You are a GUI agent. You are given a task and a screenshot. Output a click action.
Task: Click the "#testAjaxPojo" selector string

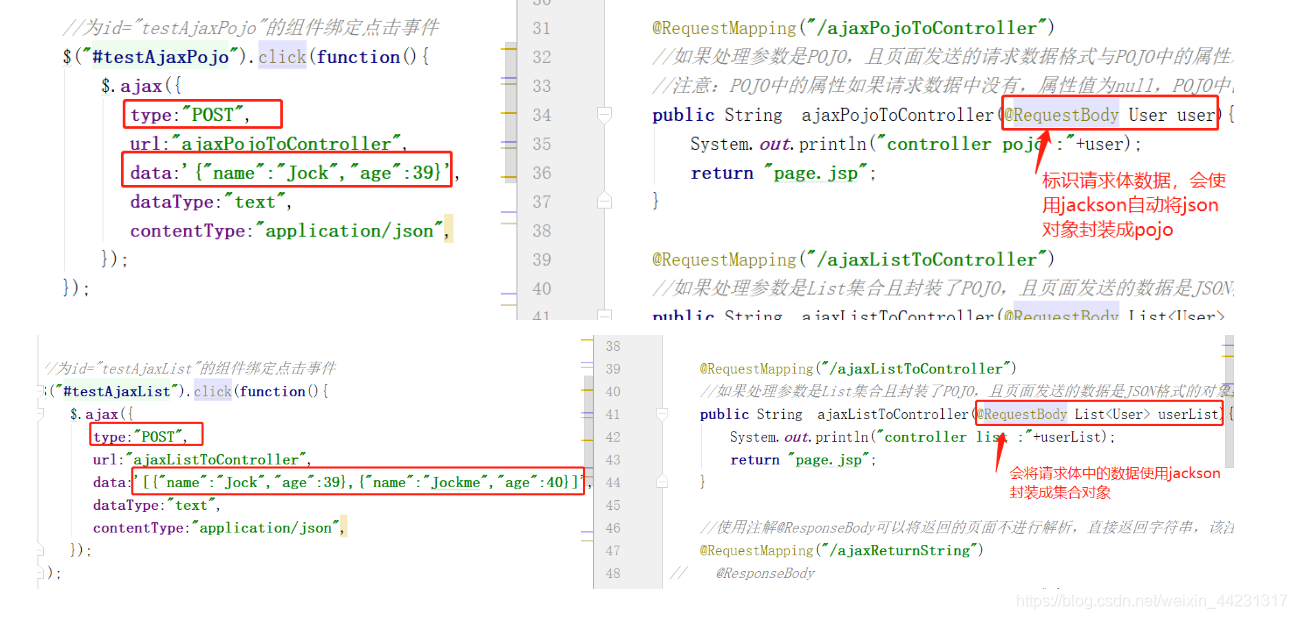[160, 57]
